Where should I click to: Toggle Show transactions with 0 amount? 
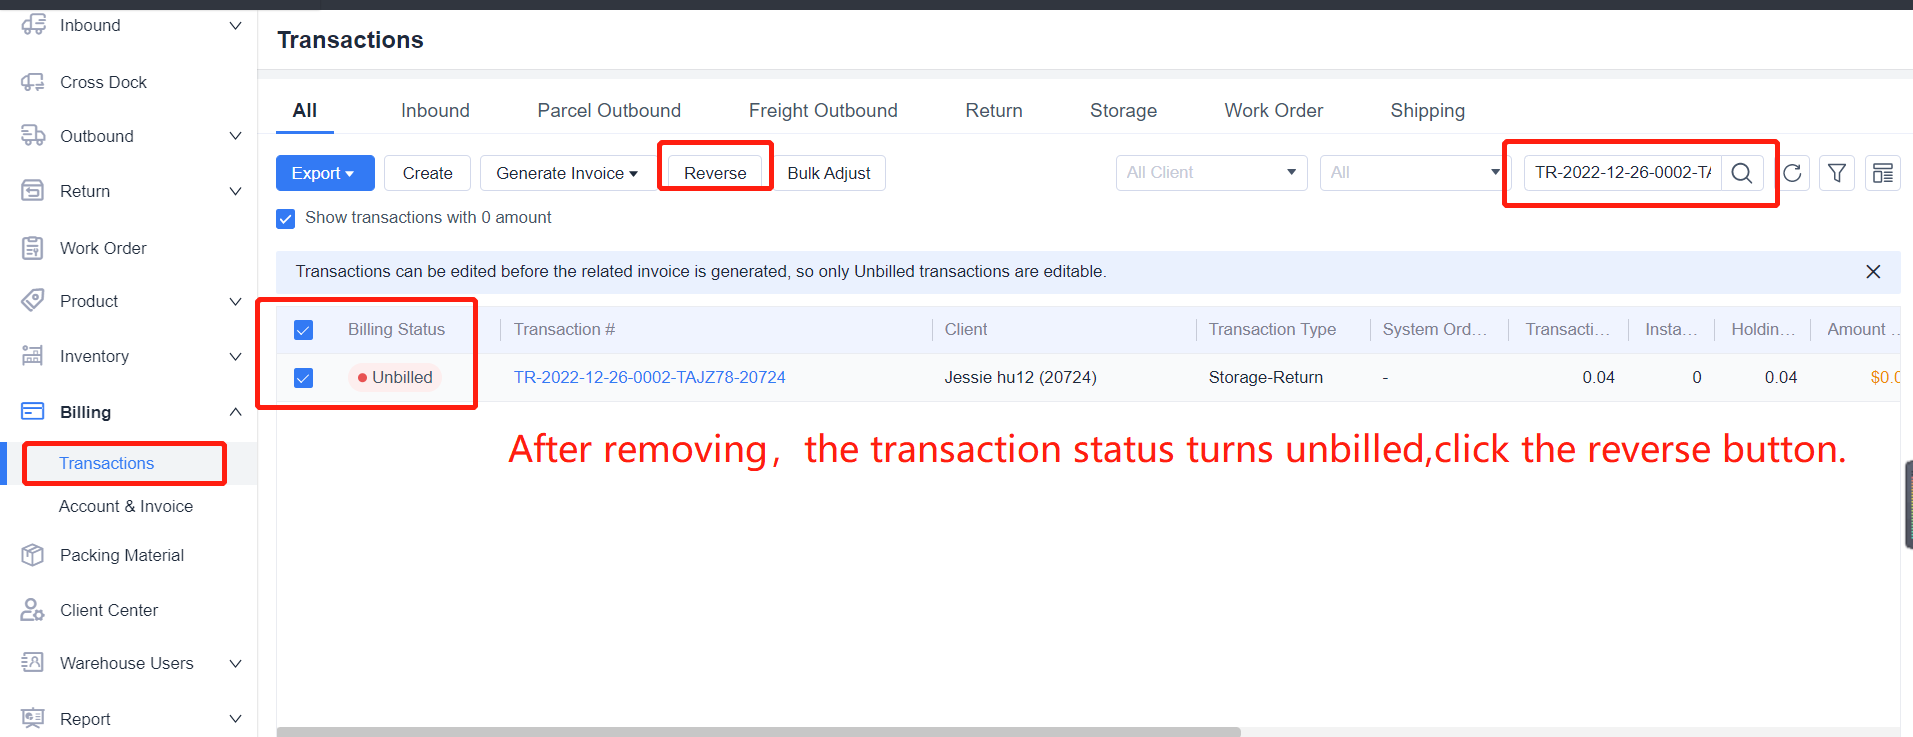click(286, 219)
